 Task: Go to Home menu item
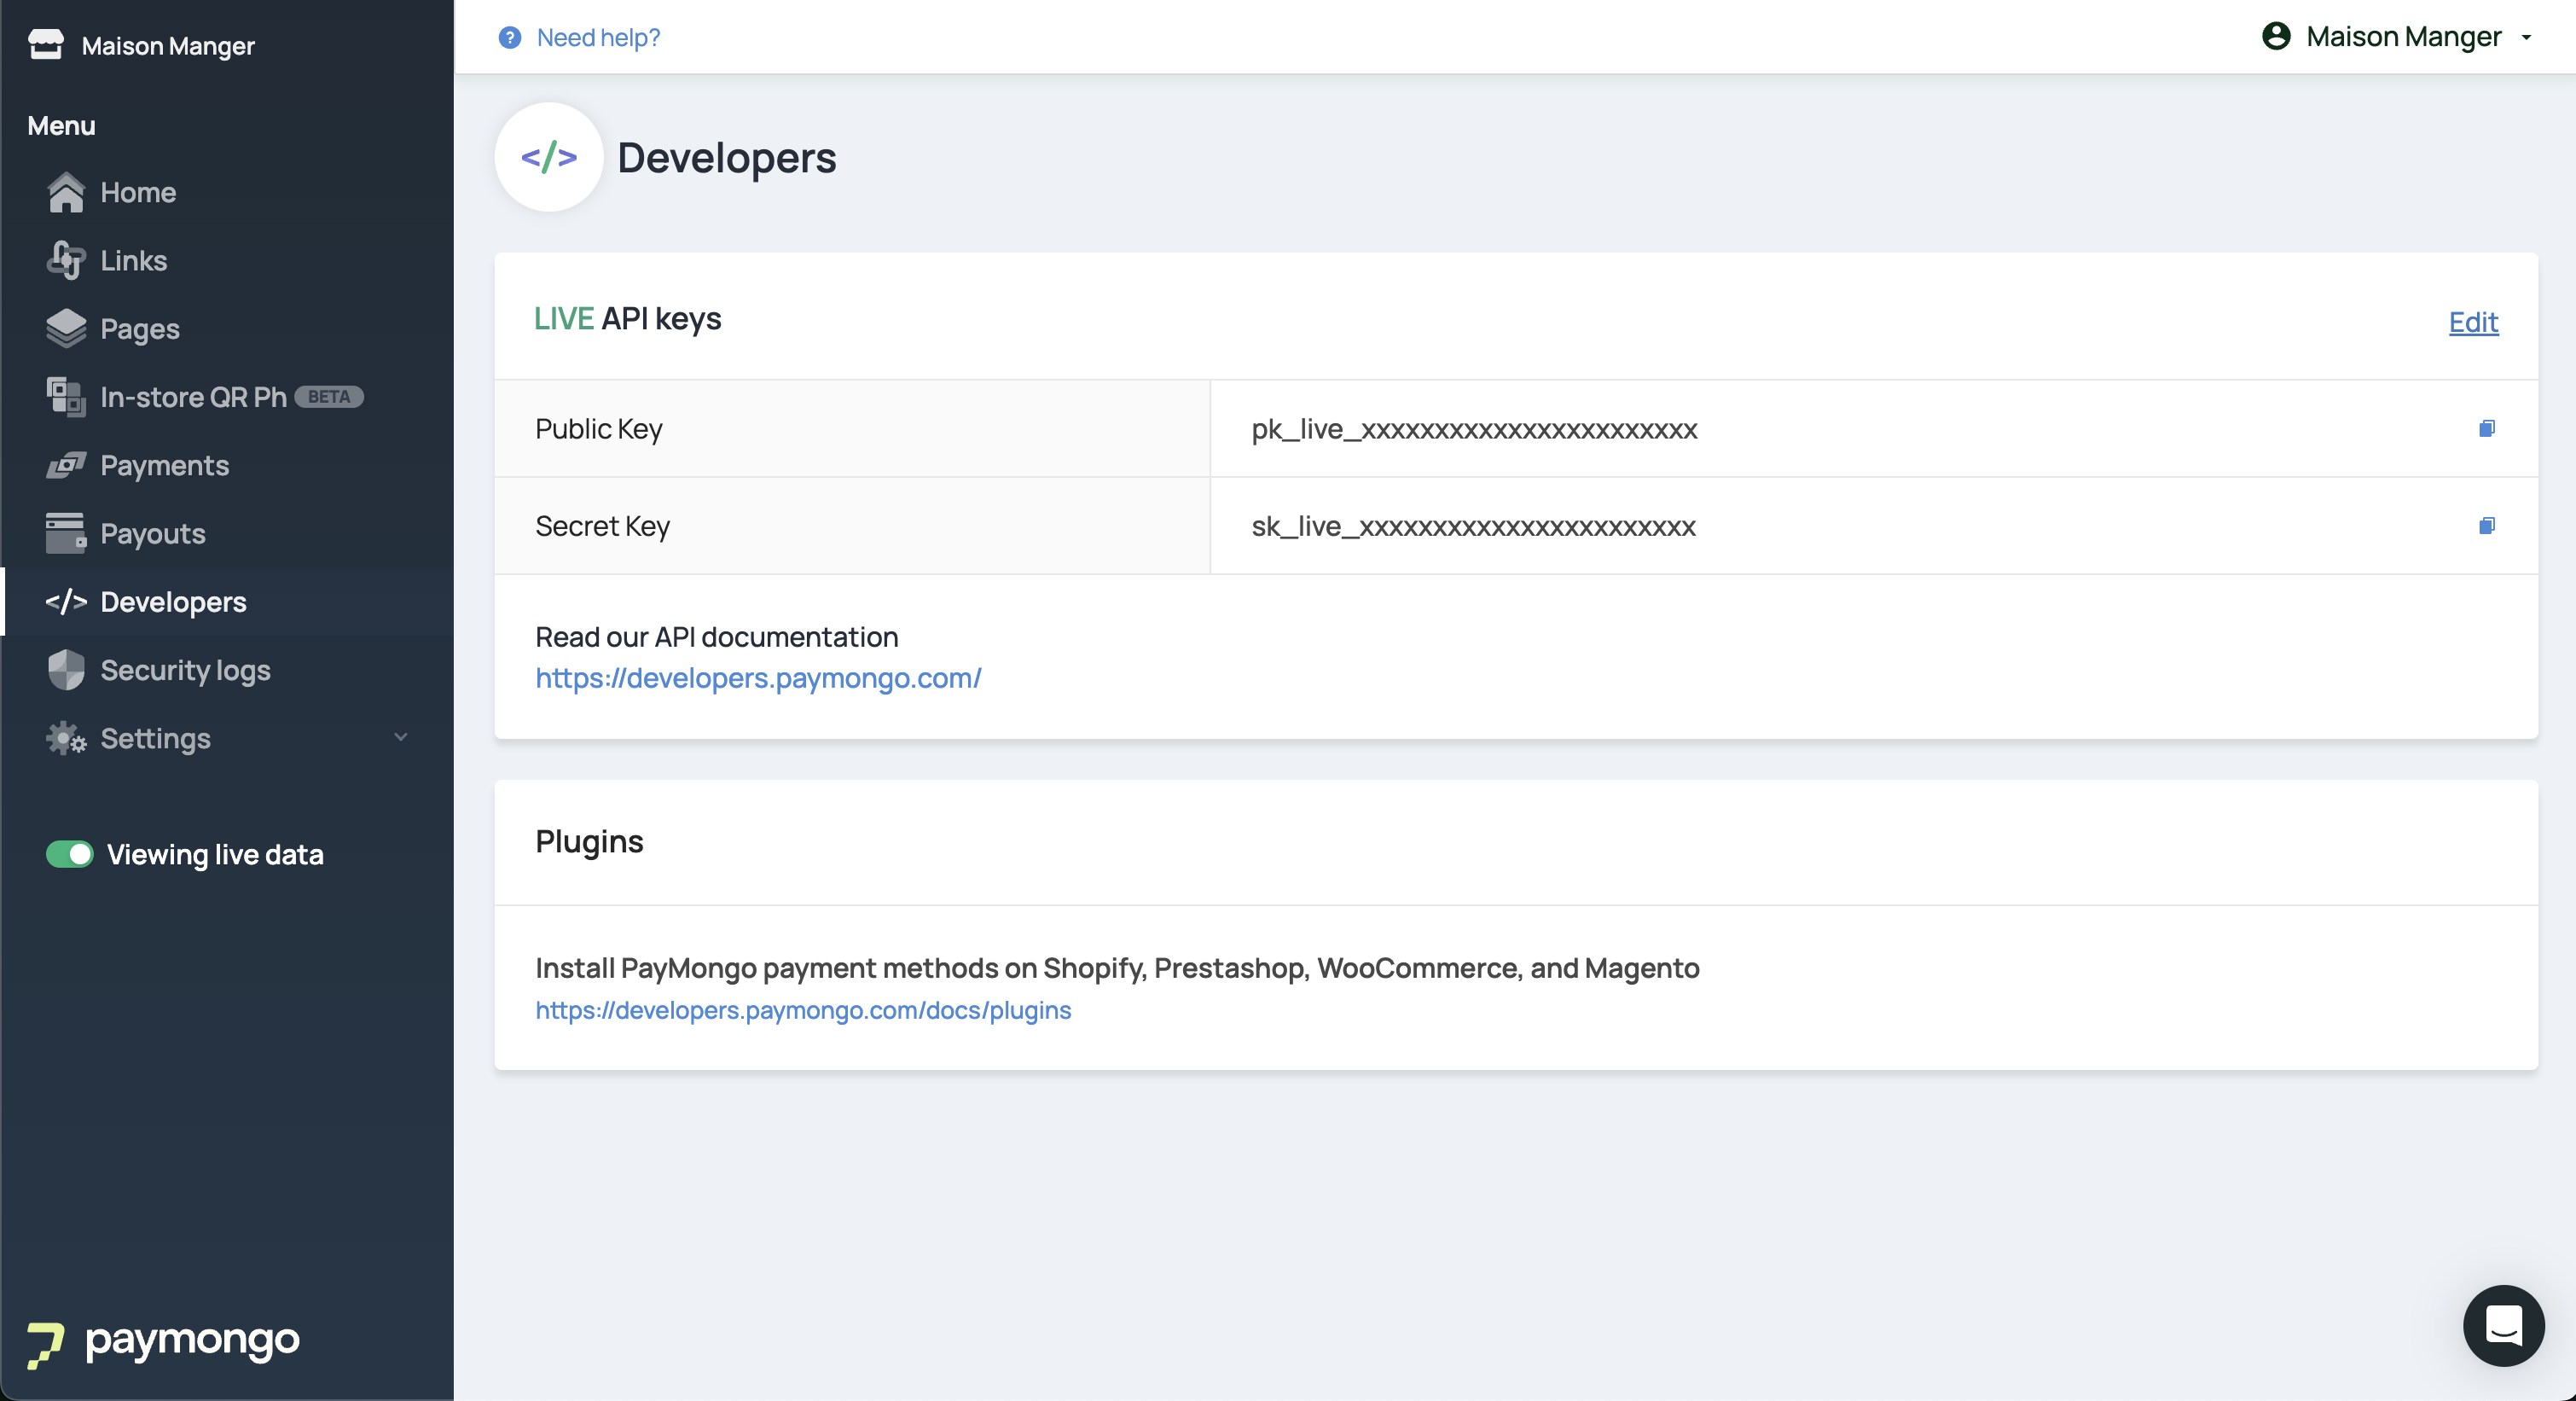click(228, 192)
